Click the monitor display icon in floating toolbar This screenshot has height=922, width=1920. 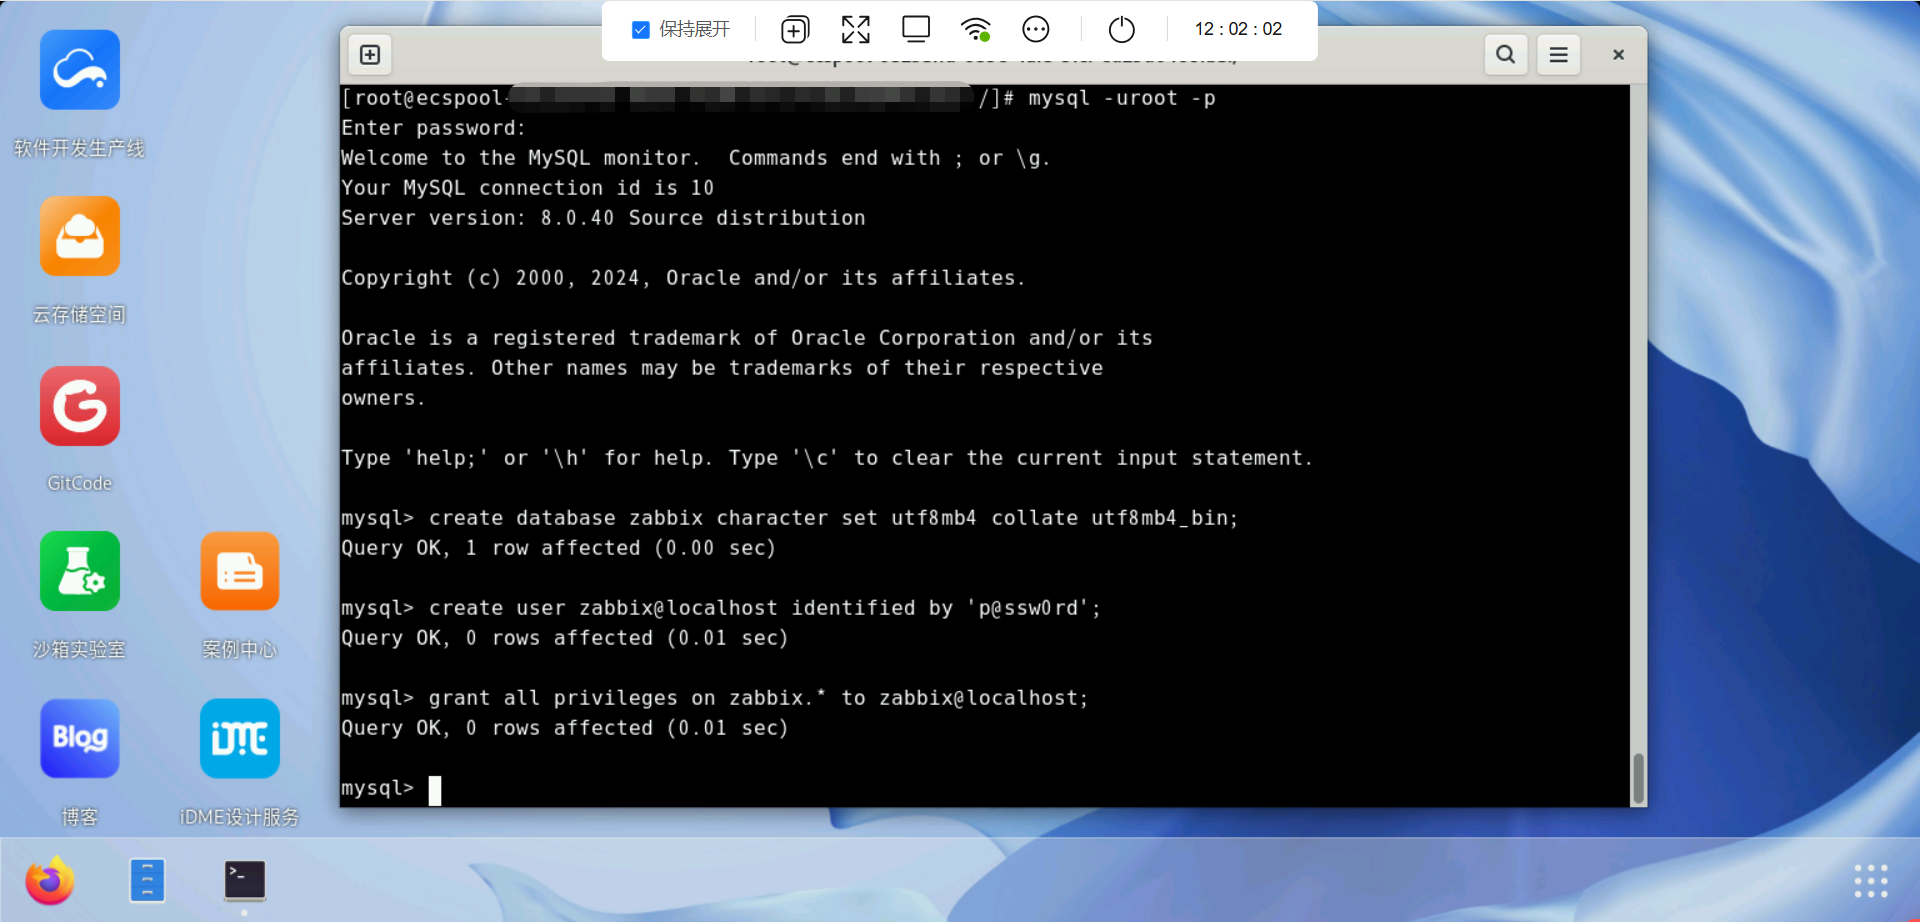[x=916, y=29]
